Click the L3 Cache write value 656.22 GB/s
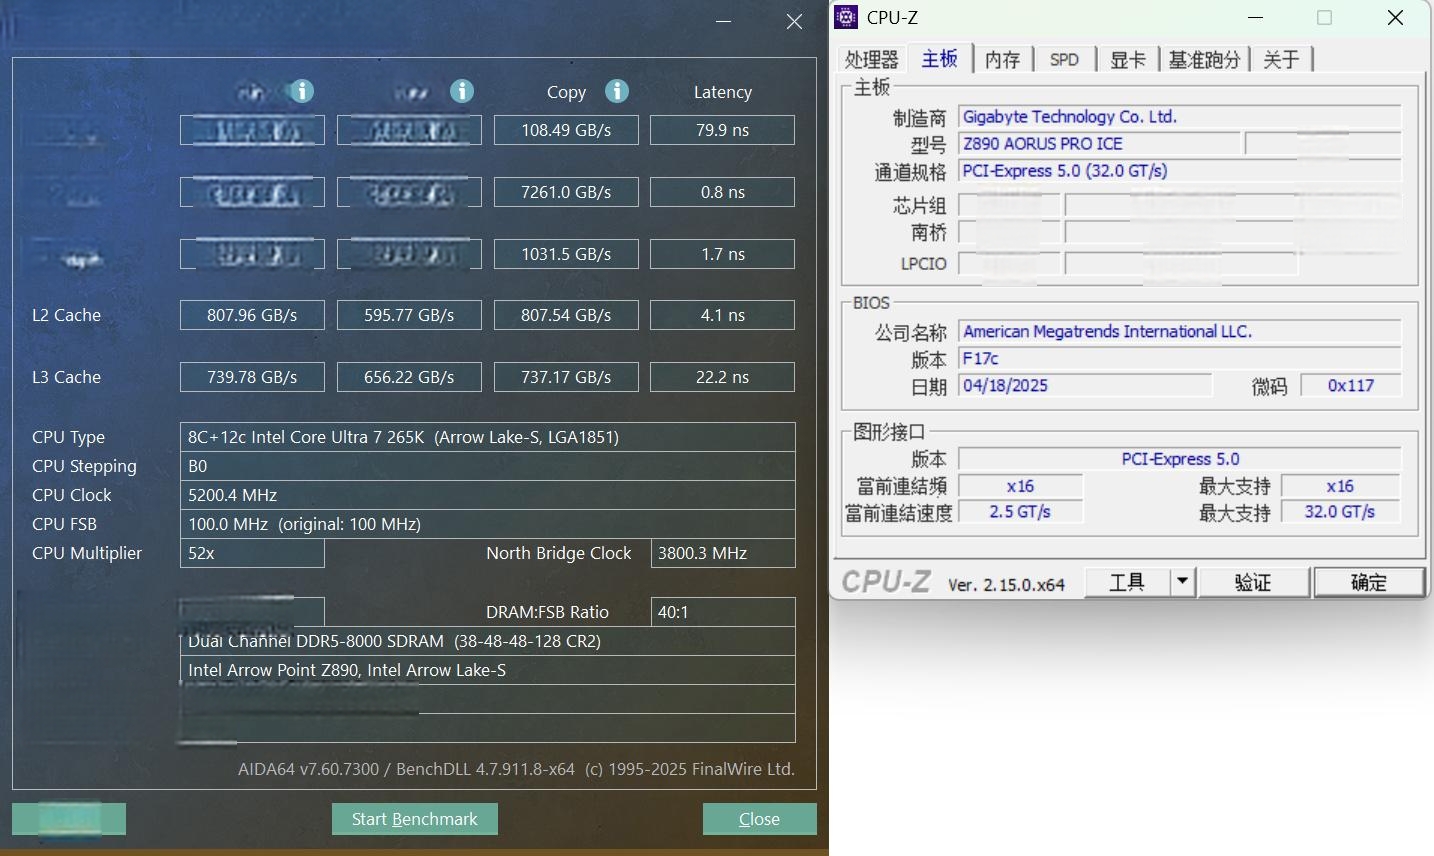This screenshot has height=856, width=1434. [x=409, y=377]
